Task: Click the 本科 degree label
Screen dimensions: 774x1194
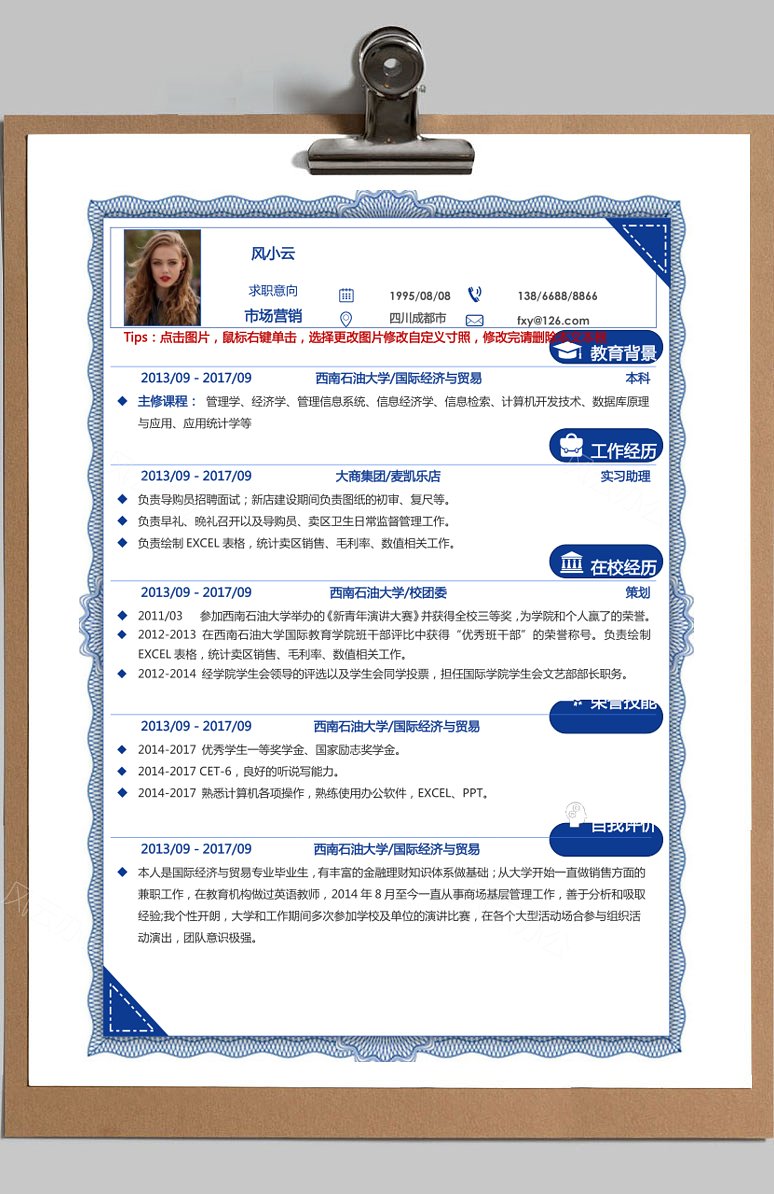Action: (x=638, y=378)
